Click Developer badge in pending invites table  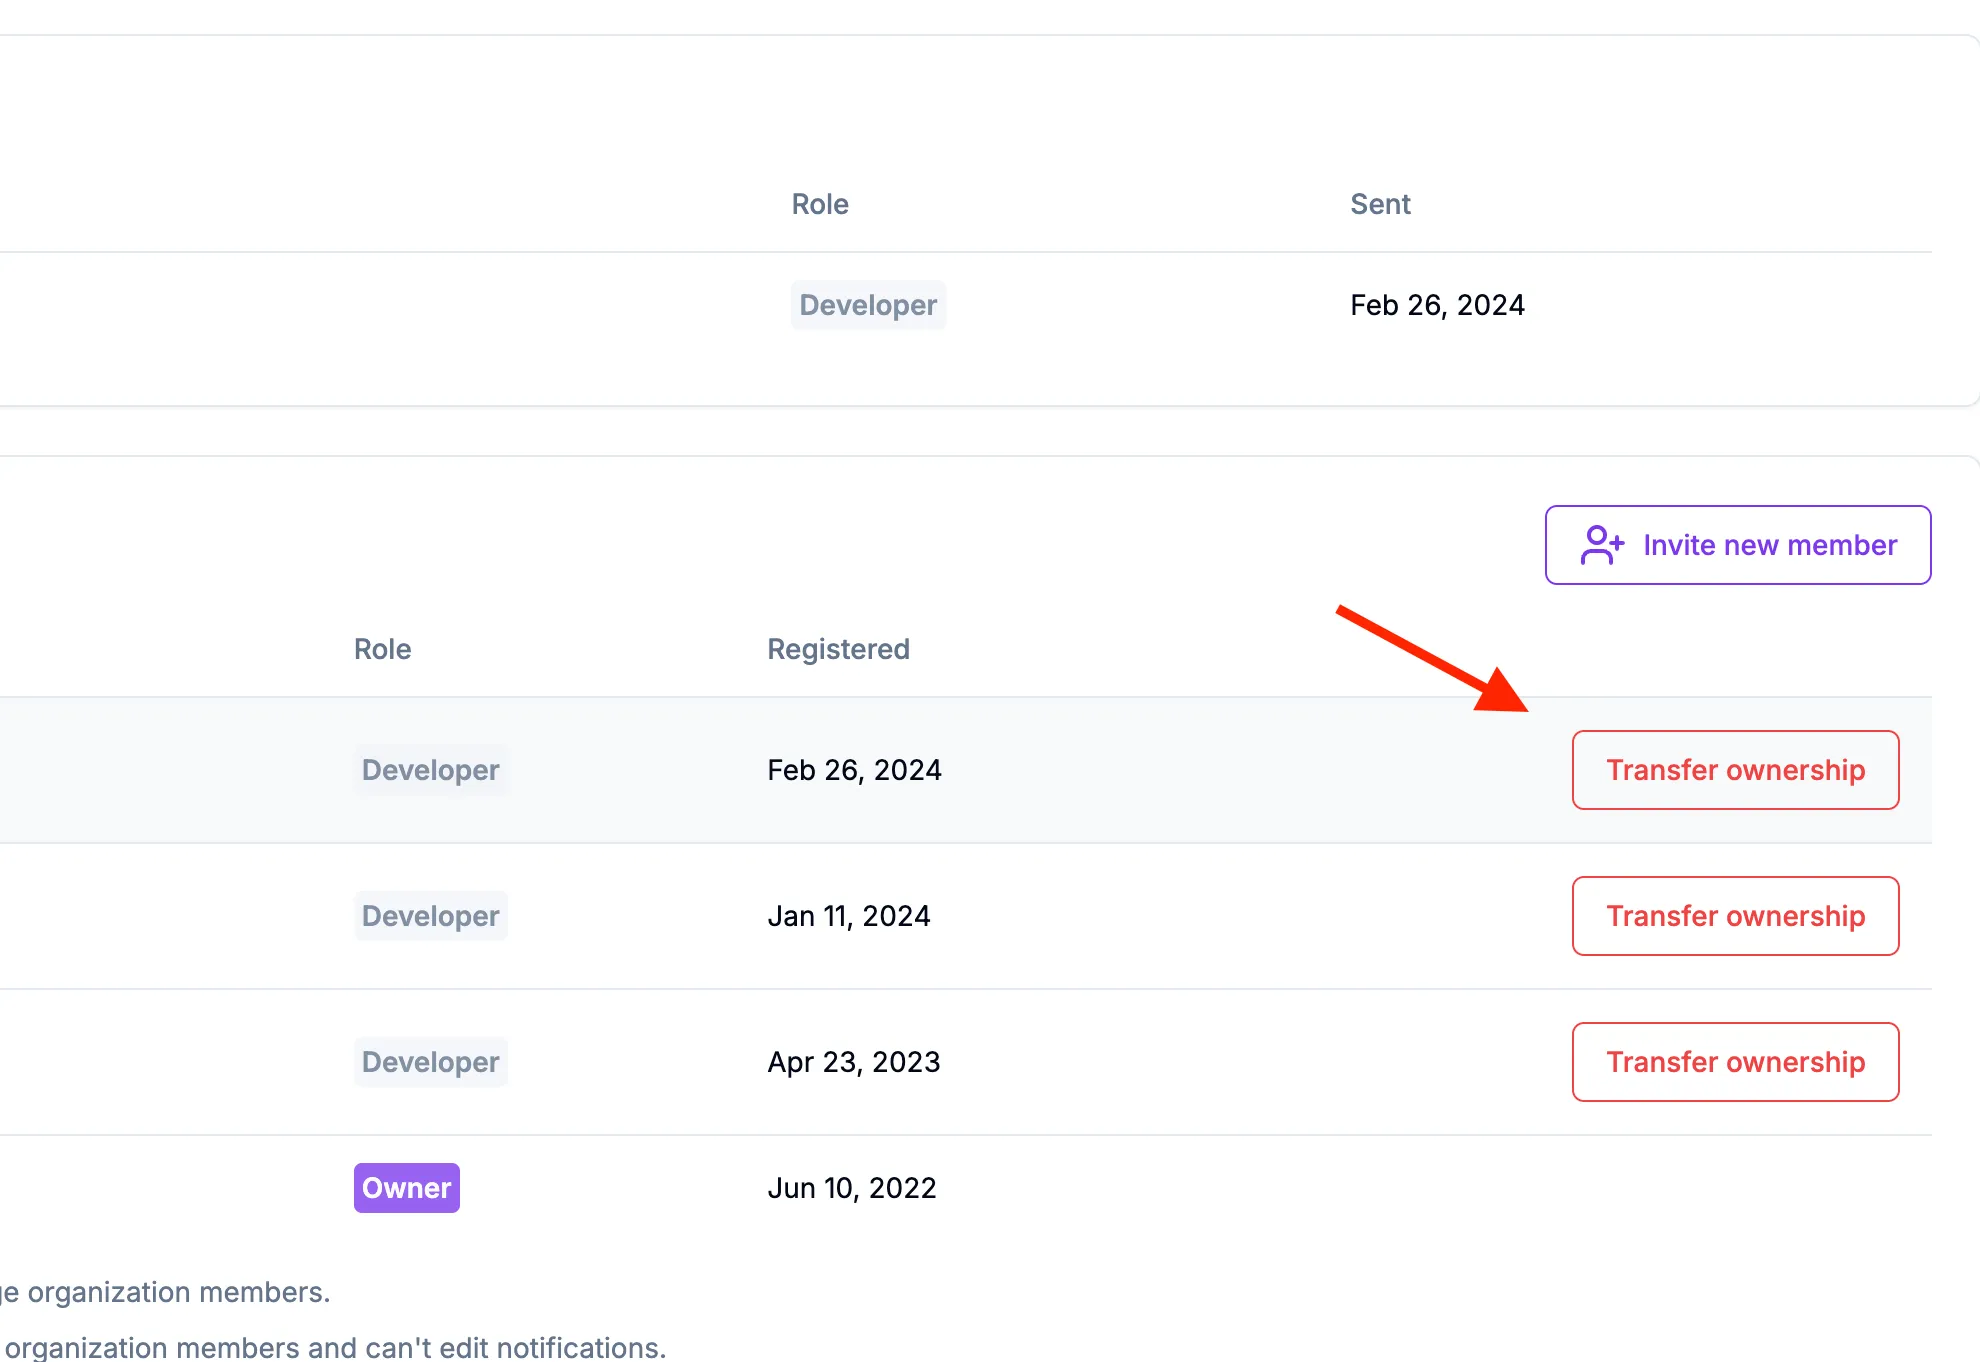[867, 305]
